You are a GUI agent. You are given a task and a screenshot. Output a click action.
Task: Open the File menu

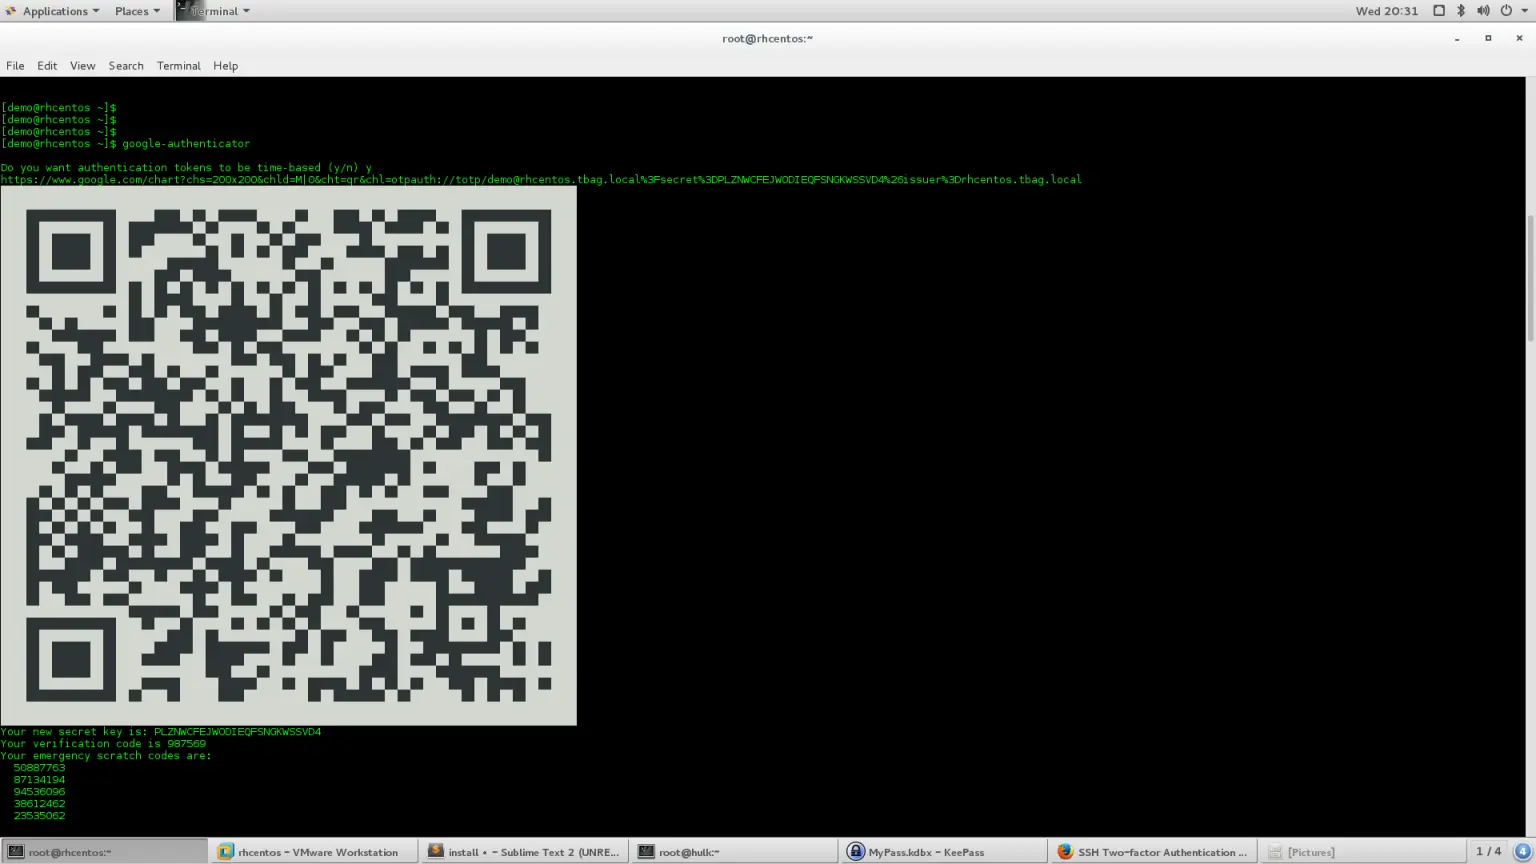click(15, 66)
